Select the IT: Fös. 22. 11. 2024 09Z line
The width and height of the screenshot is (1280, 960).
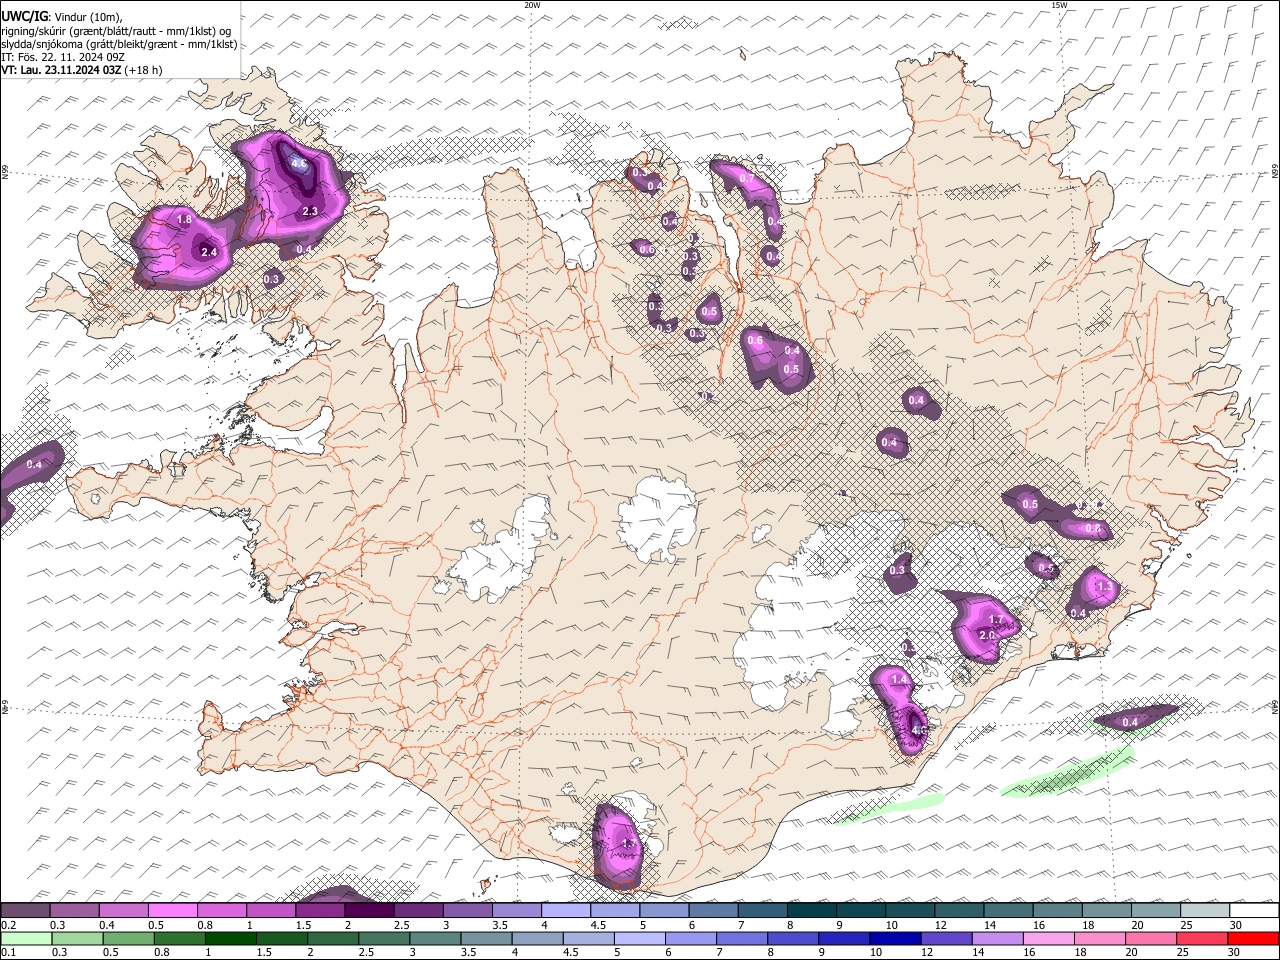click(63, 57)
